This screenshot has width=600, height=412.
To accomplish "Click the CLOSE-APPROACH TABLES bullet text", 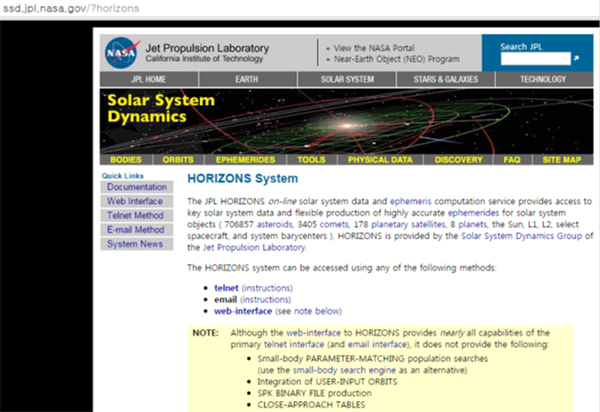I will coord(311,405).
